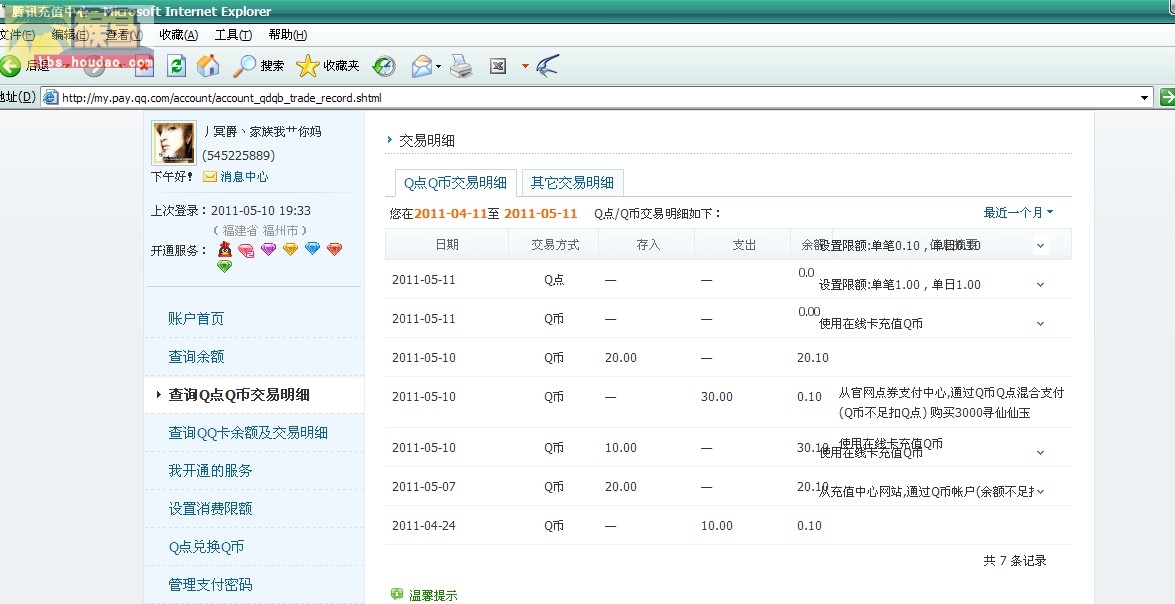Open the 消息中心 link
This screenshot has width=1175, height=604.
[x=244, y=177]
